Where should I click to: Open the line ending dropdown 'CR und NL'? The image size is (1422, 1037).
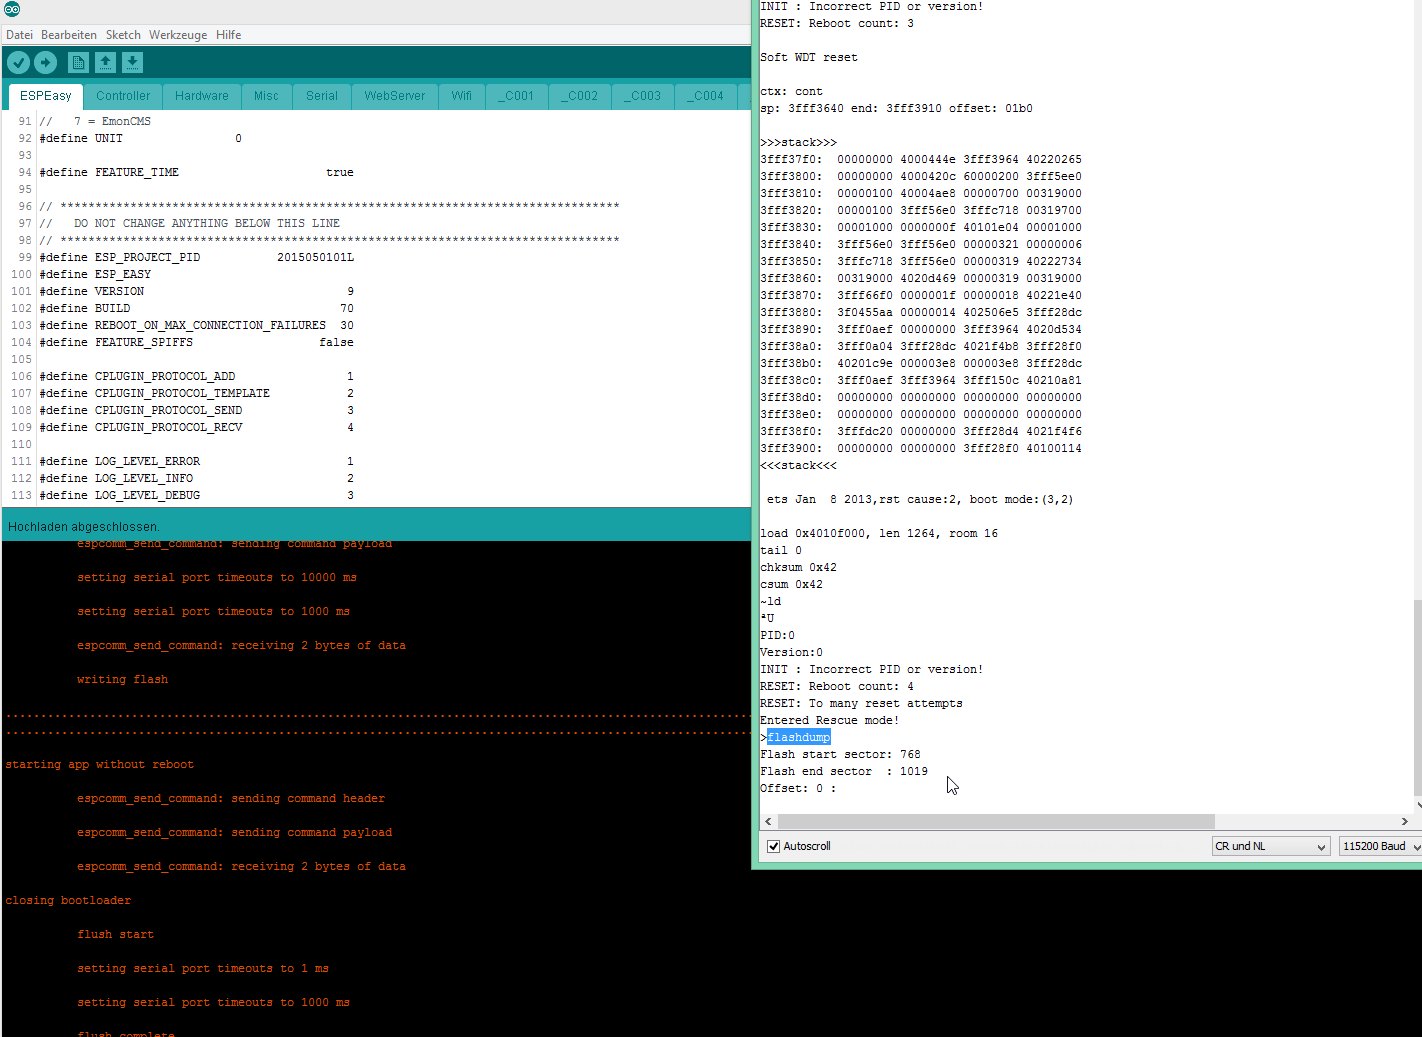click(x=1270, y=846)
